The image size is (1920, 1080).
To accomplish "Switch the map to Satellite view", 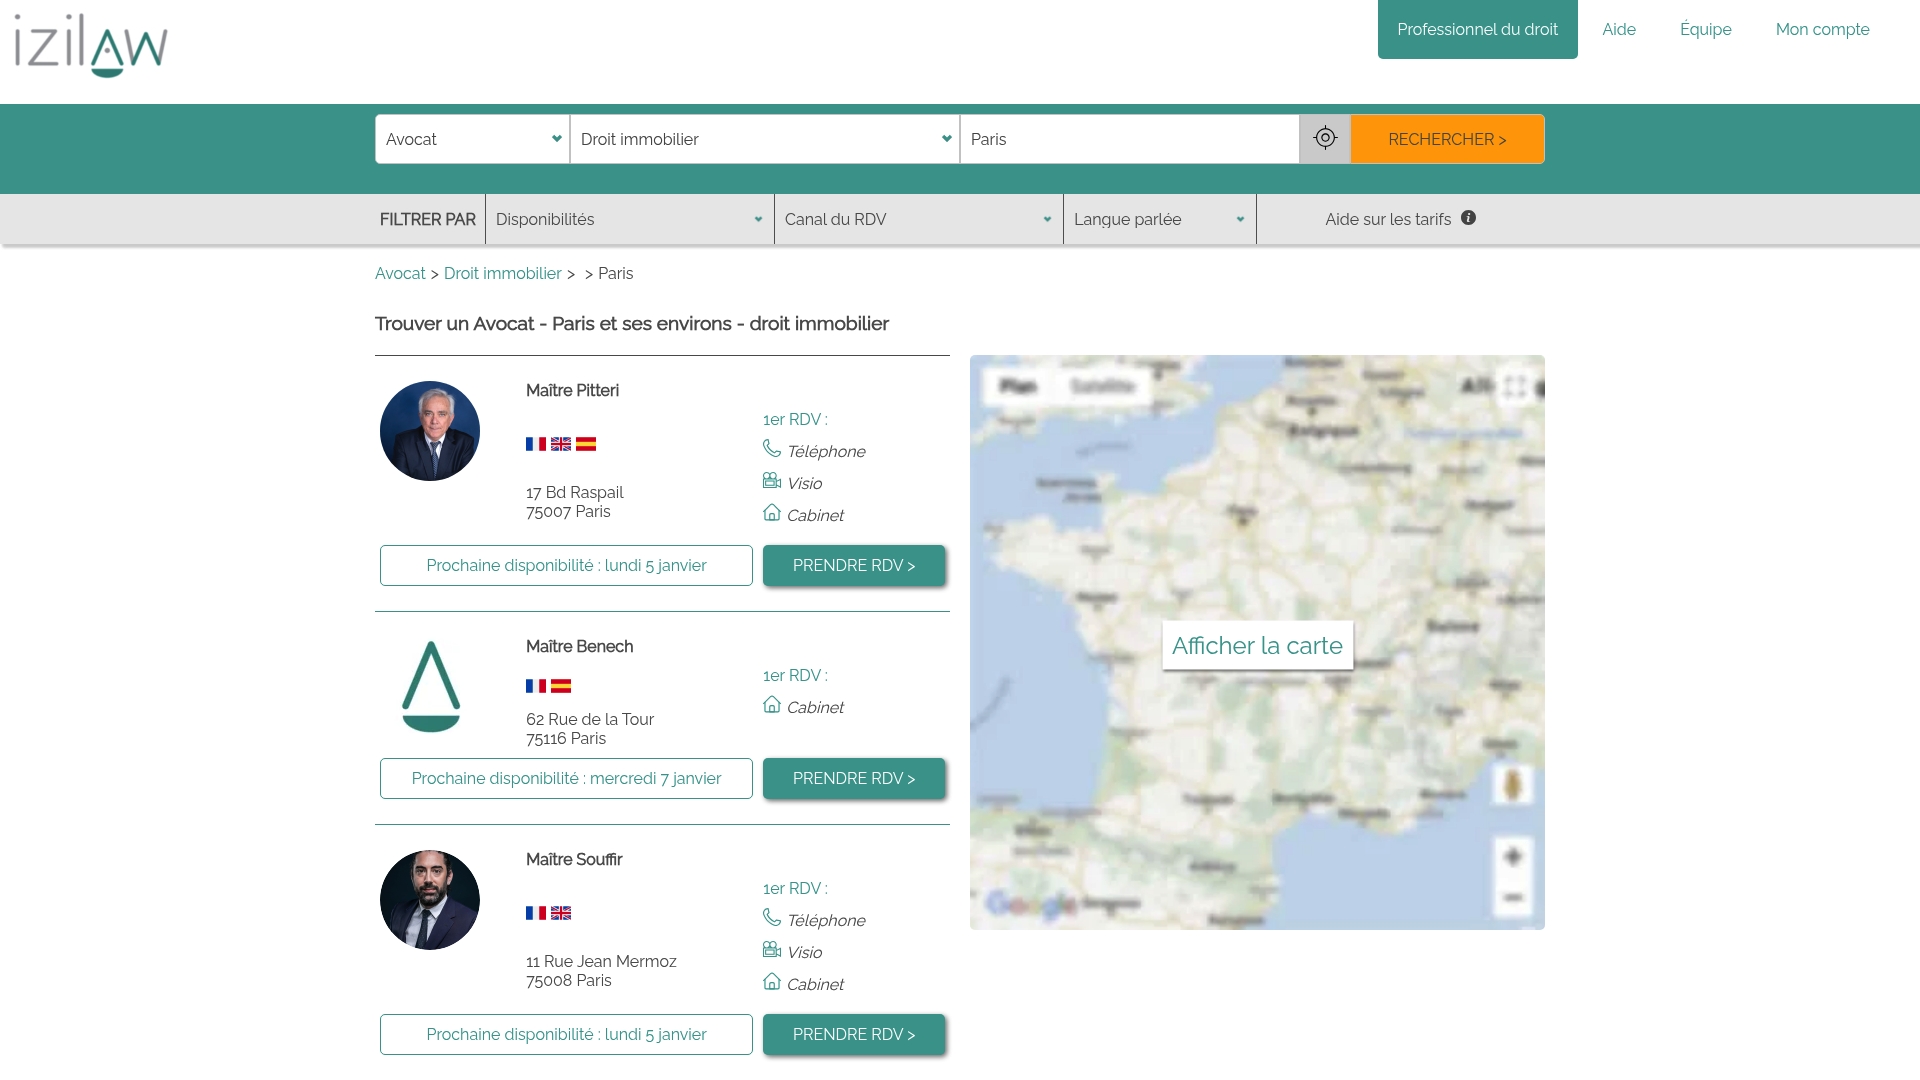I will [1100, 385].
